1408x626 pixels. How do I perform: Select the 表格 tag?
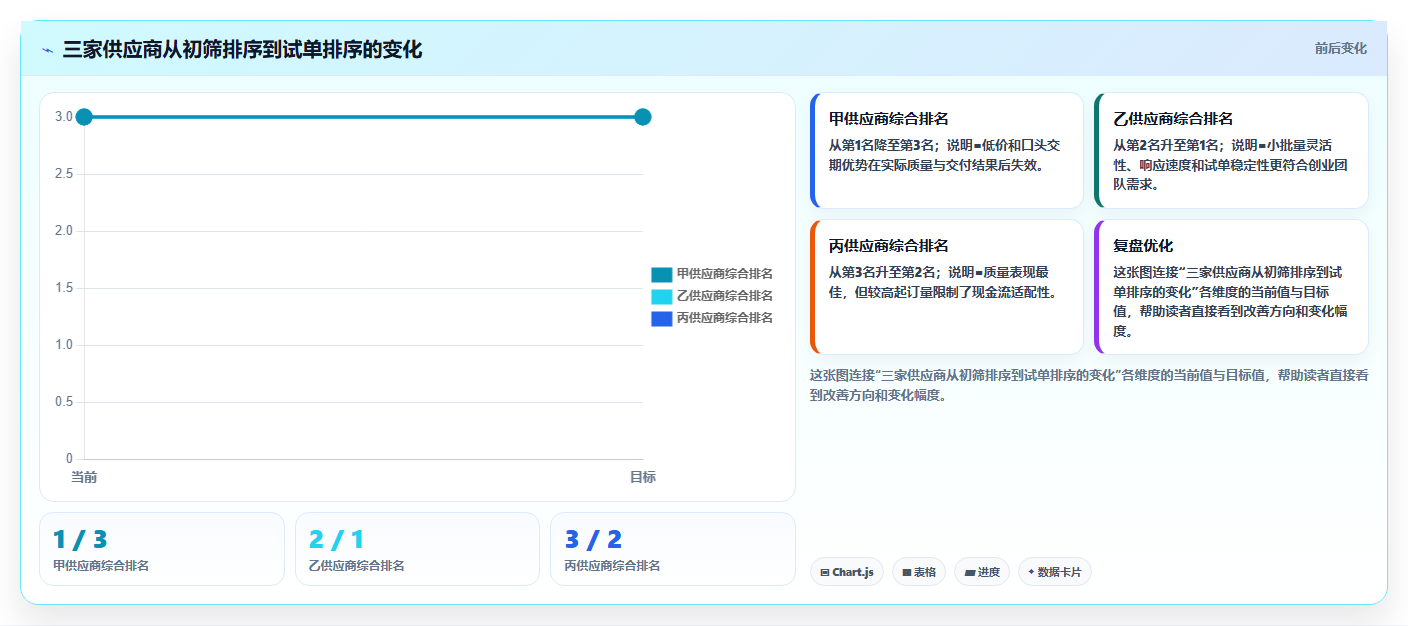[x=918, y=572]
